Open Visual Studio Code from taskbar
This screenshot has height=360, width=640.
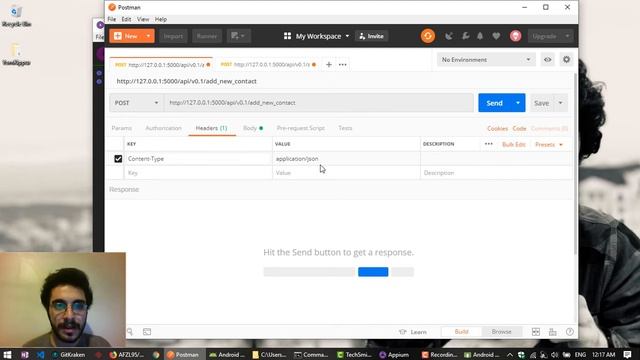coord(40,355)
